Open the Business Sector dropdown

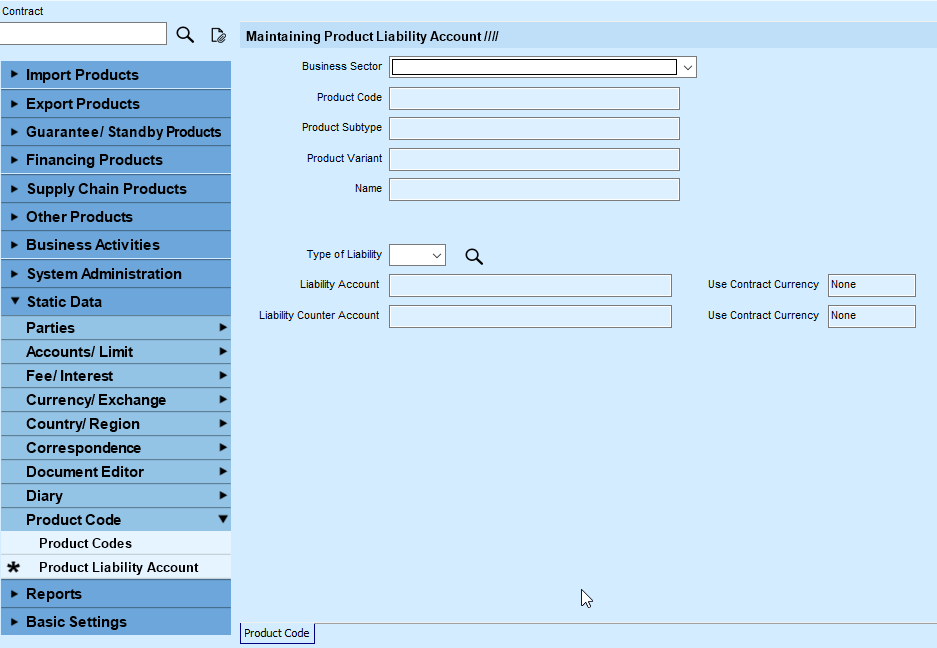[688, 68]
